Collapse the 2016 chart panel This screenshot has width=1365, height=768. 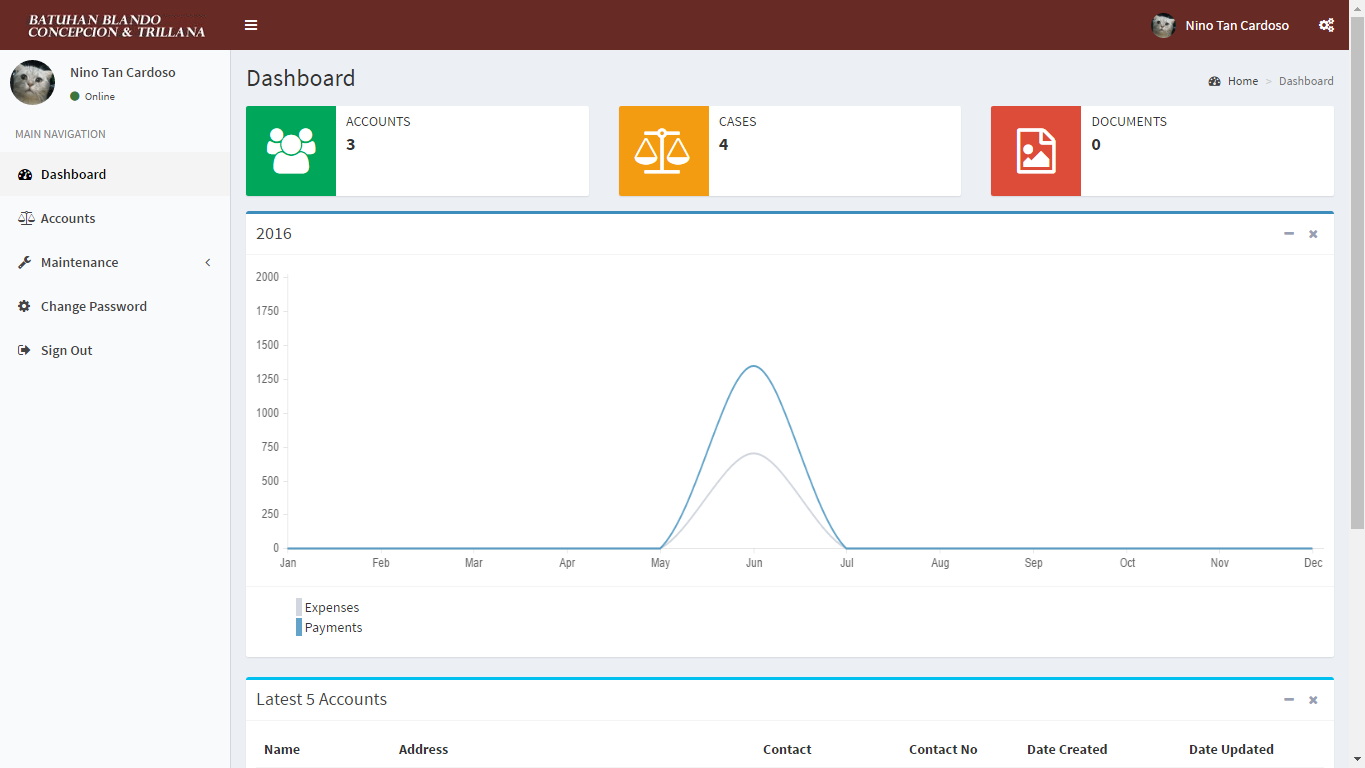pos(1289,234)
